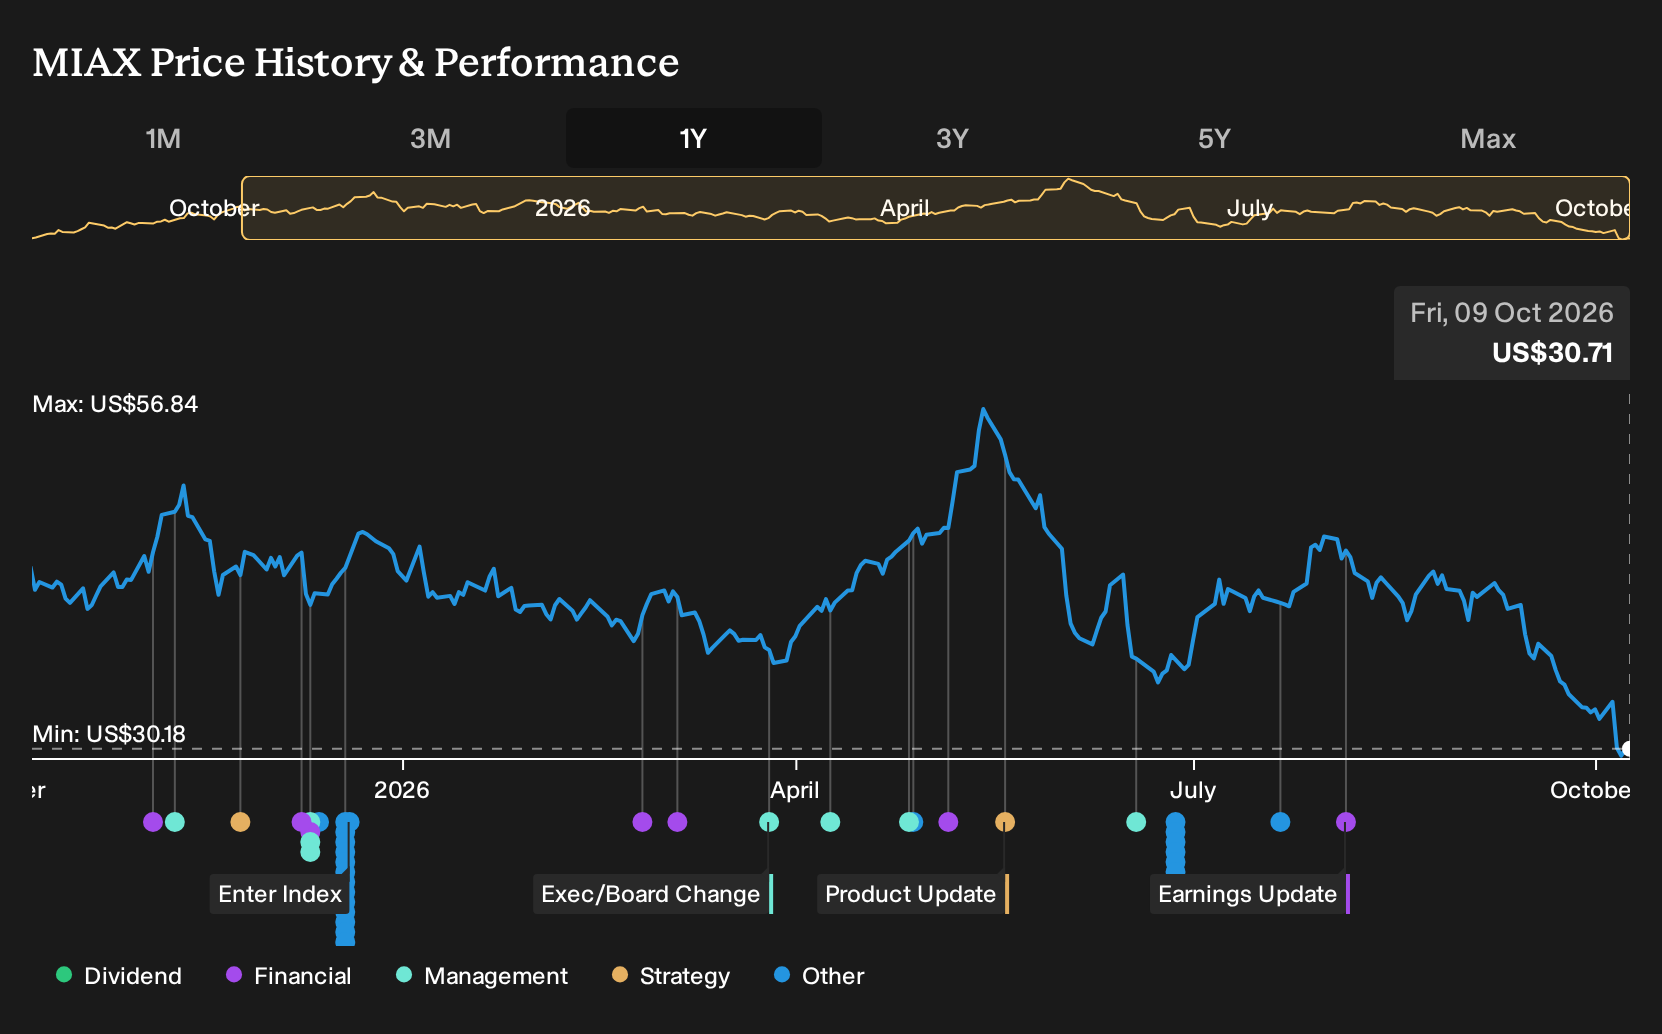Select the first Financial marker after 2026 label
Screen dimensions: 1662x1034
click(642, 822)
